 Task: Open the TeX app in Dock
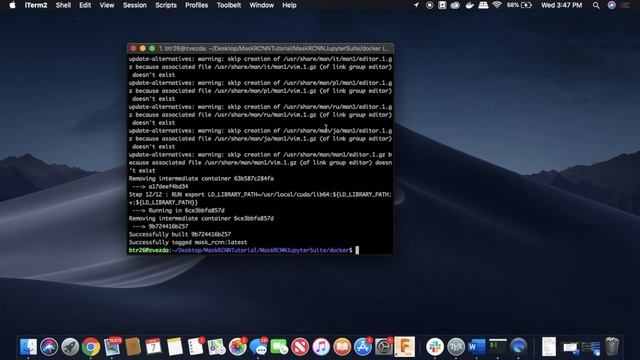[x=456, y=347]
